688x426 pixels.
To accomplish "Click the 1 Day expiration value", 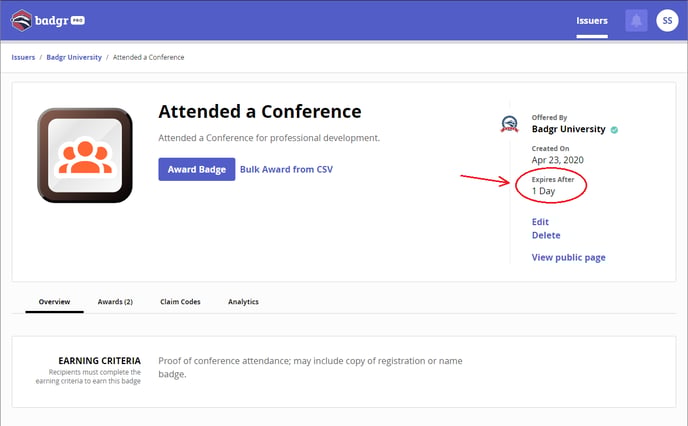I will (x=544, y=191).
